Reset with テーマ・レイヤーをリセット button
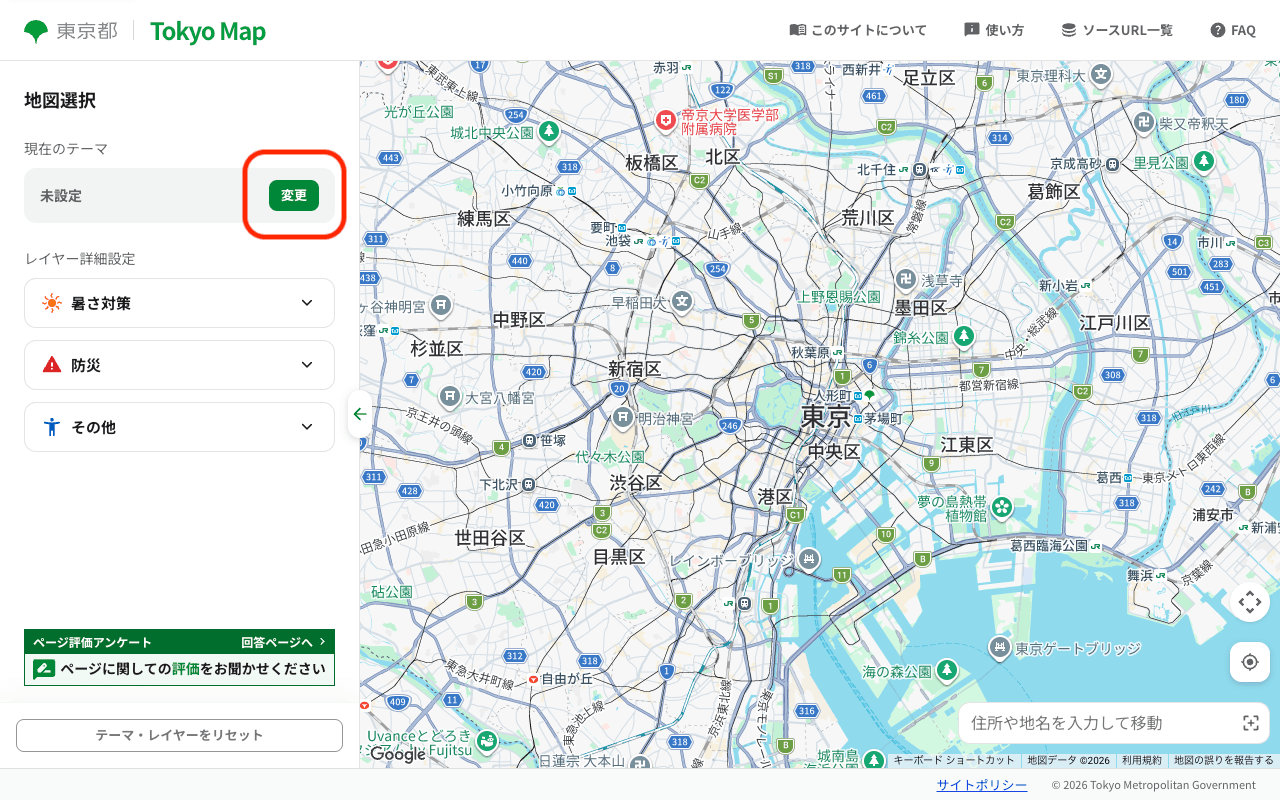This screenshot has height=800, width=1280. pyautogui.click(x=179, y=735)
